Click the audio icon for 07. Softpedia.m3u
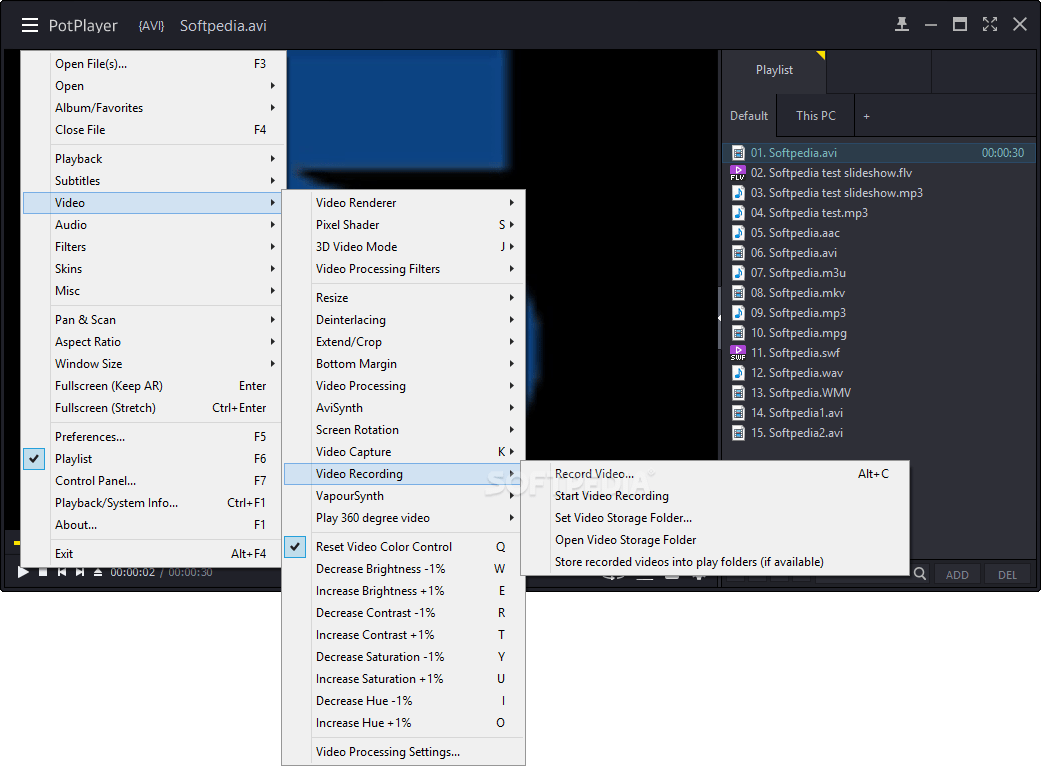Screen dimensions: 1041x766 click(x=738, y=272)
